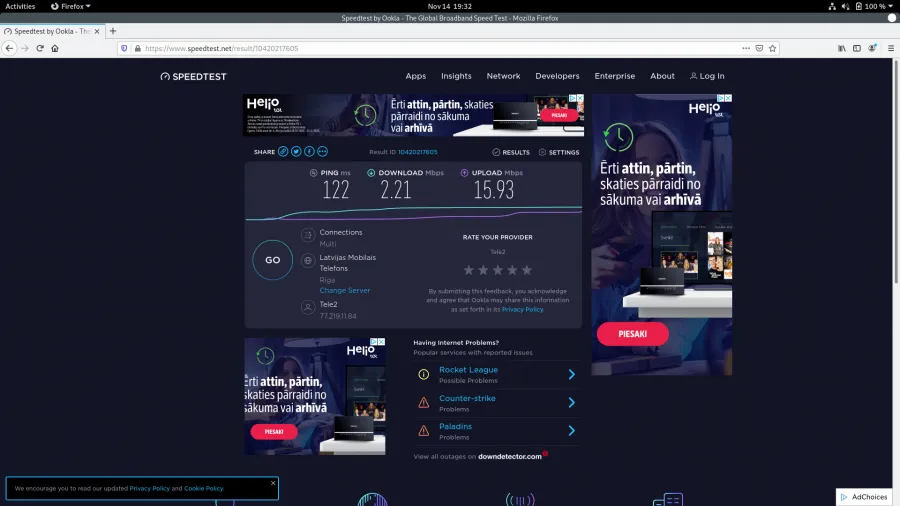Open the RESULTS history

coord(511,152)
